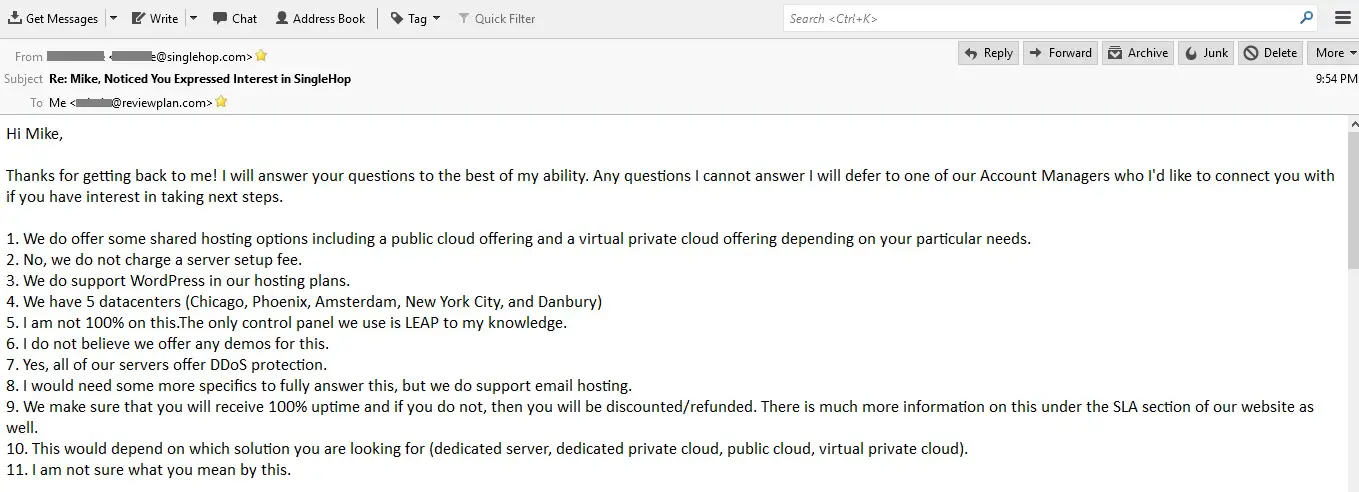Open the Chat button

[x=235, y=18]
